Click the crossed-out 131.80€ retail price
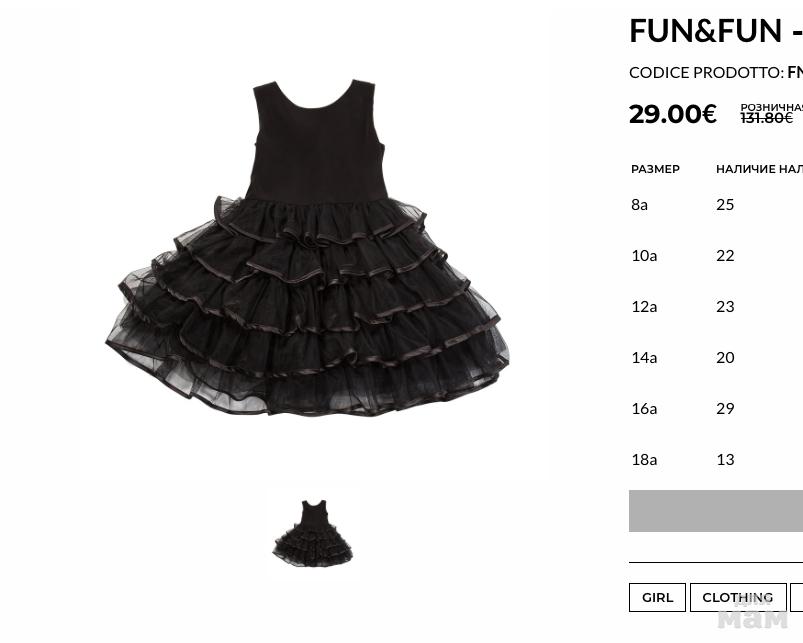The height and width of the screenshot is (643, 803). [767, 118]
